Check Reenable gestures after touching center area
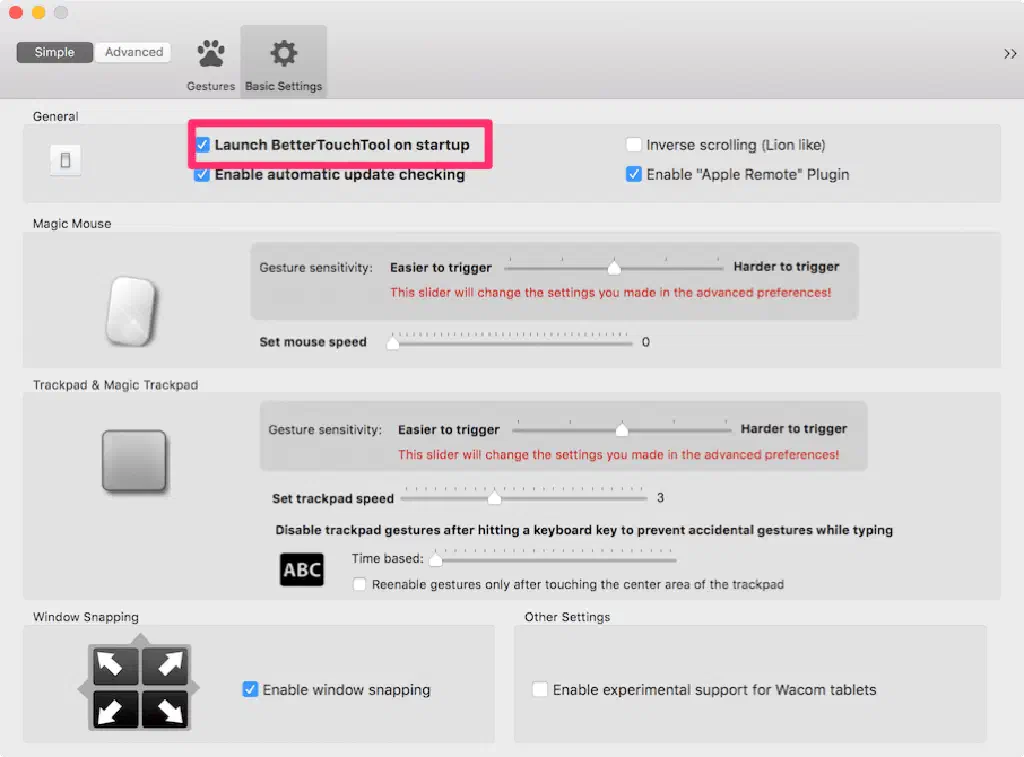The image size is (1024, 757). (359, 585)
